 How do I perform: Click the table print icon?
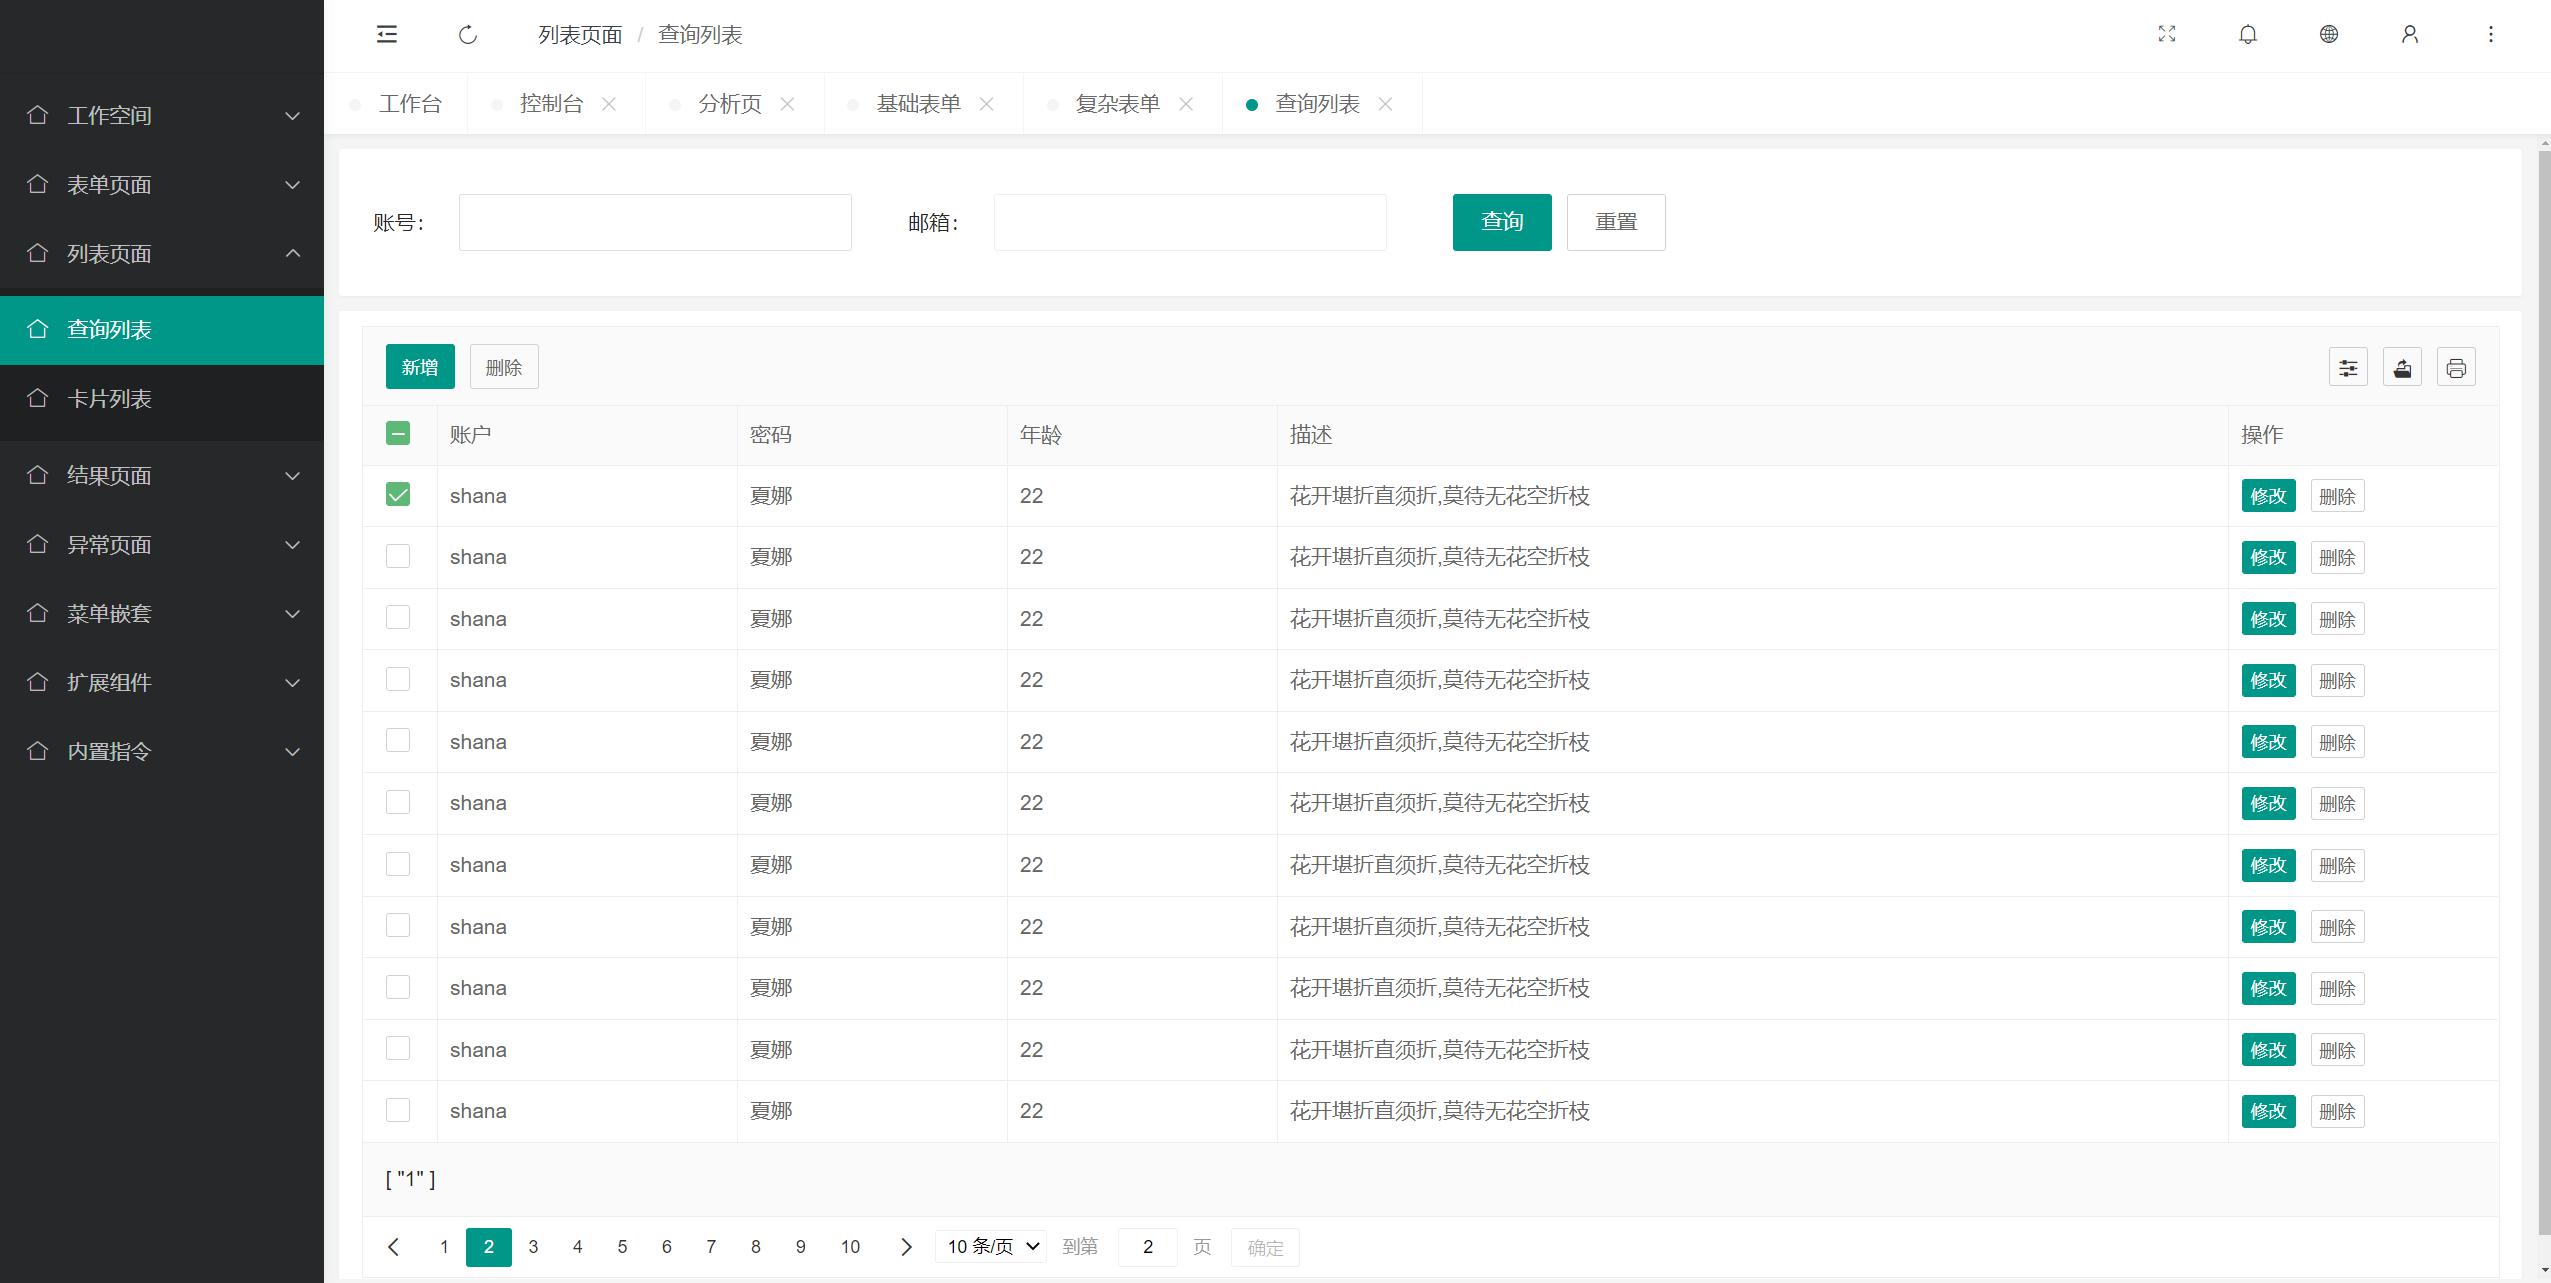click(x=2456, y=368)
